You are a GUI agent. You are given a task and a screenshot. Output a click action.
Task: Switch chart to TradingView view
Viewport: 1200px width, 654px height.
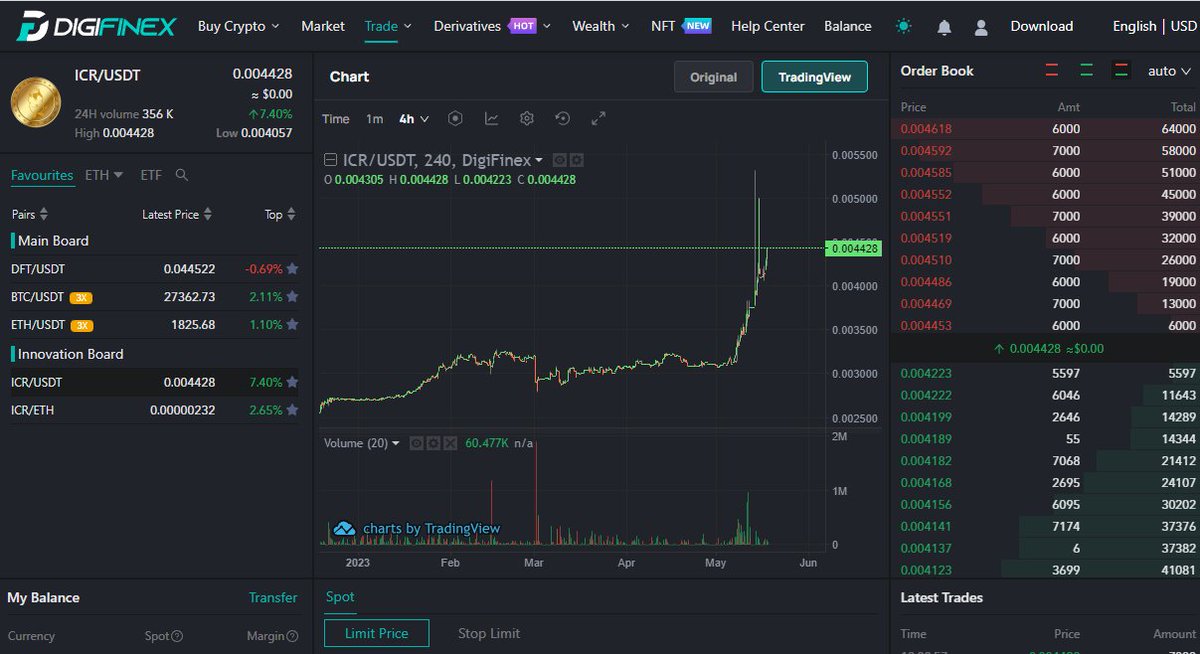[x=815, y=77]
